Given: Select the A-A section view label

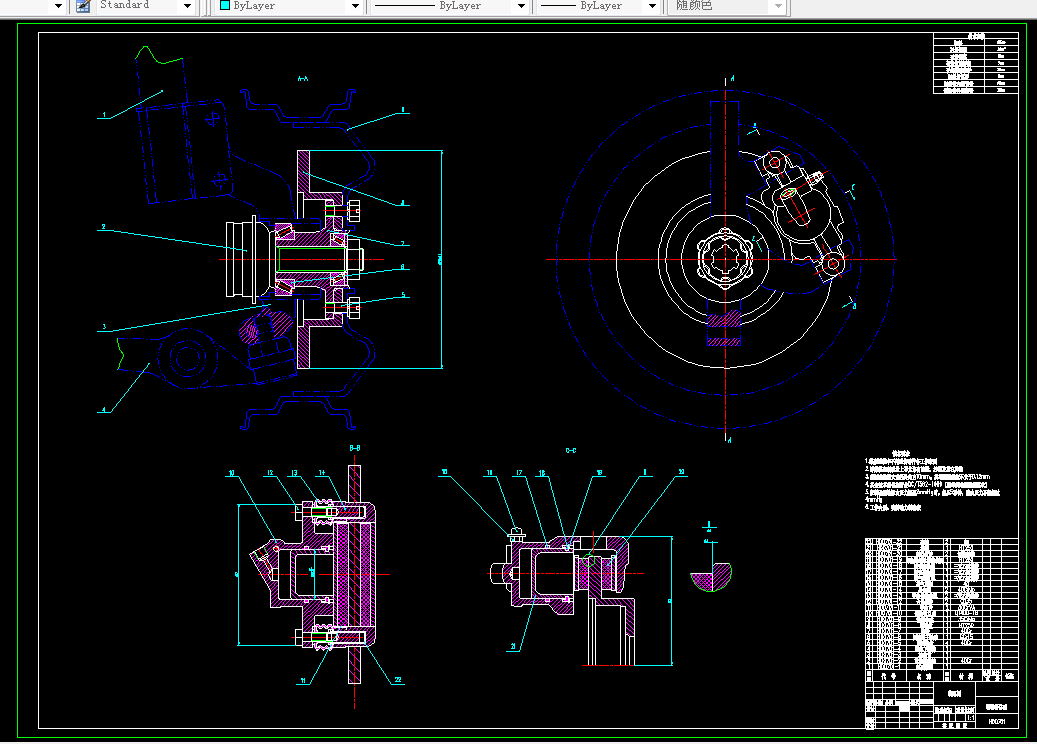Looking at the screenshot, I should tap(303, 79).
